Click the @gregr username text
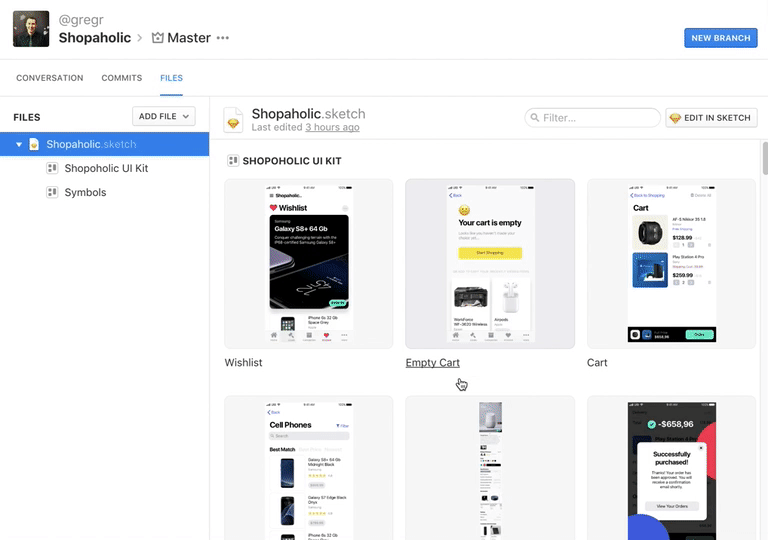This screenshot has height=540, width=768. click(81, 20)
